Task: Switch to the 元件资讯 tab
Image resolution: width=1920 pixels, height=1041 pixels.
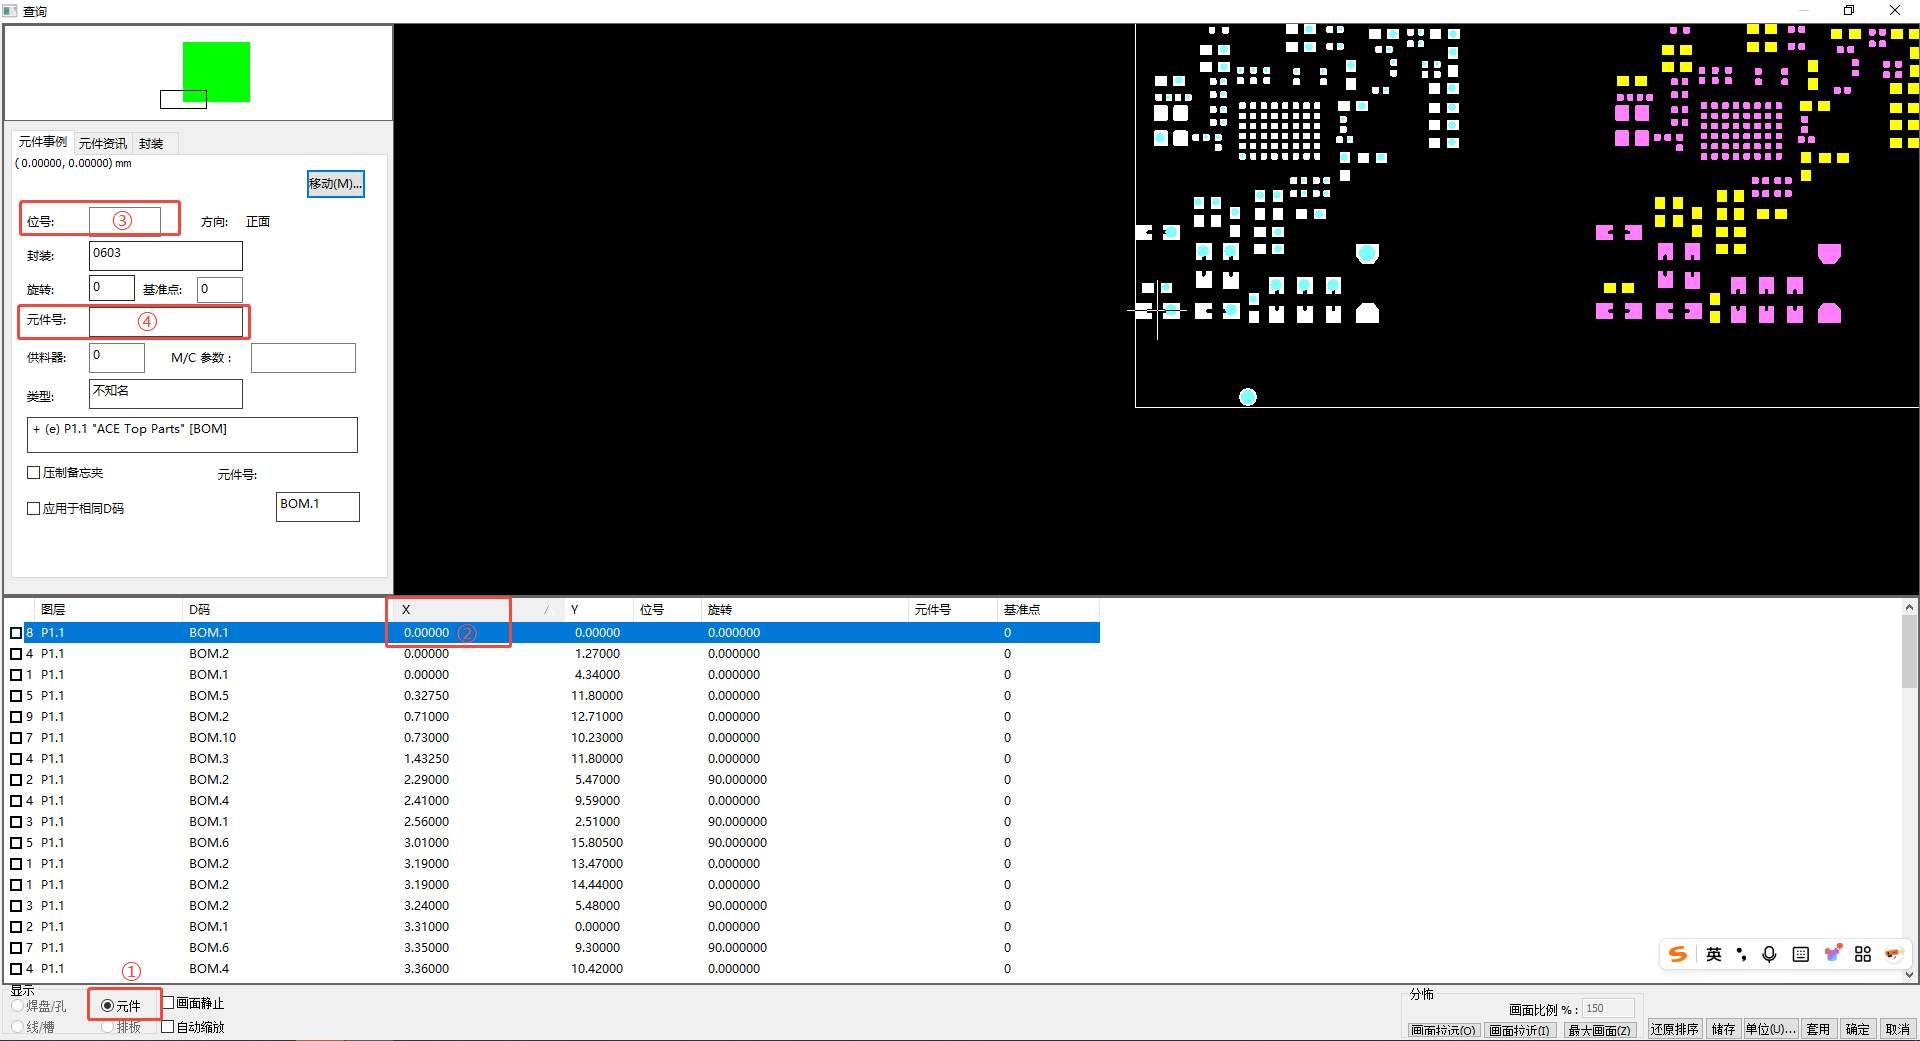Action: click(x=103, y=143)
